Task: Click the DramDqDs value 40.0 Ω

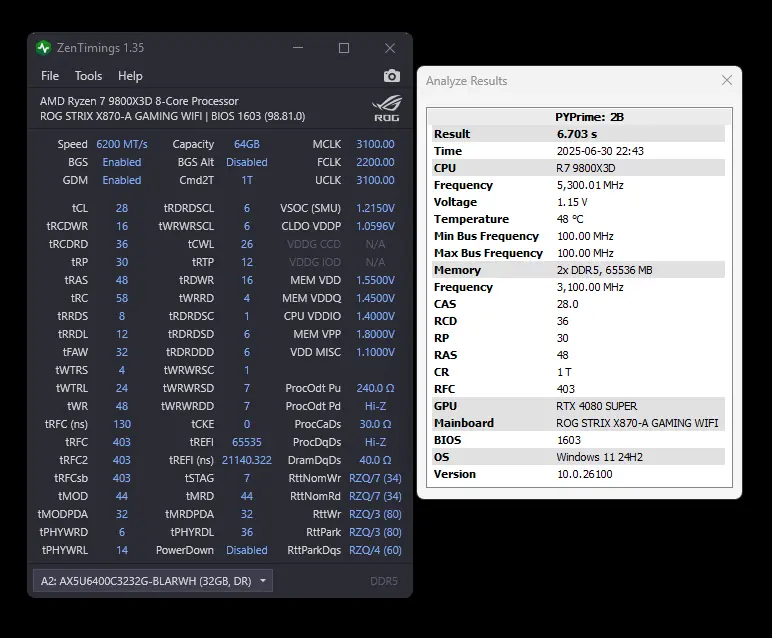Action: pyautogui.click(x=375, y=460)
